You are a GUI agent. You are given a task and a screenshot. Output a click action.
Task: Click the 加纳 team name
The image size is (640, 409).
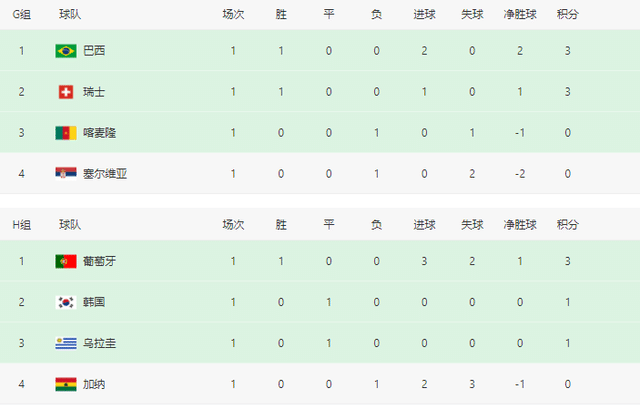[94, 384]
